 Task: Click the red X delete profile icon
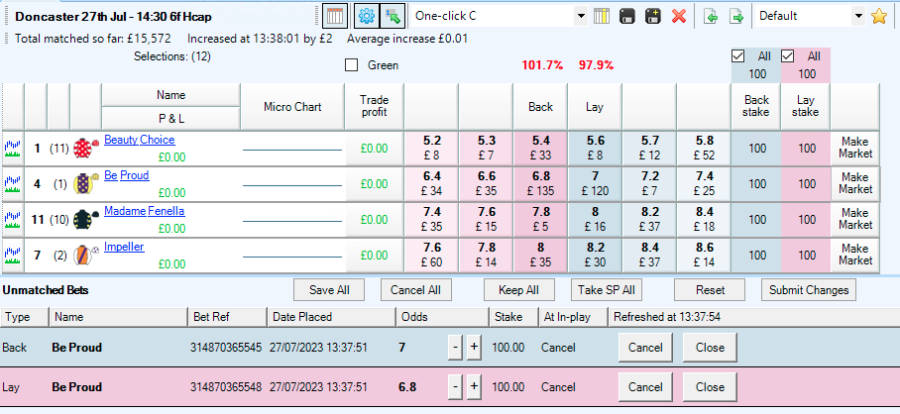[678, 16]
